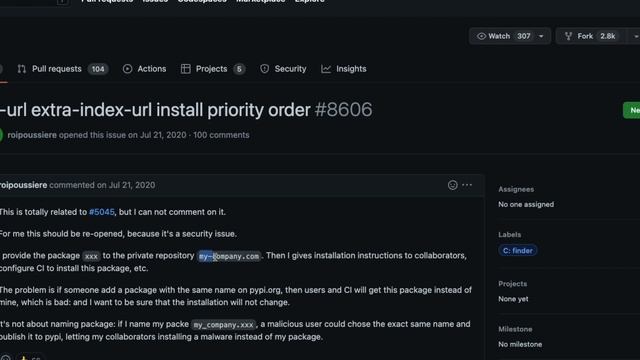
Task: Click the eye icon in Watch
Action: coord(482,36)
